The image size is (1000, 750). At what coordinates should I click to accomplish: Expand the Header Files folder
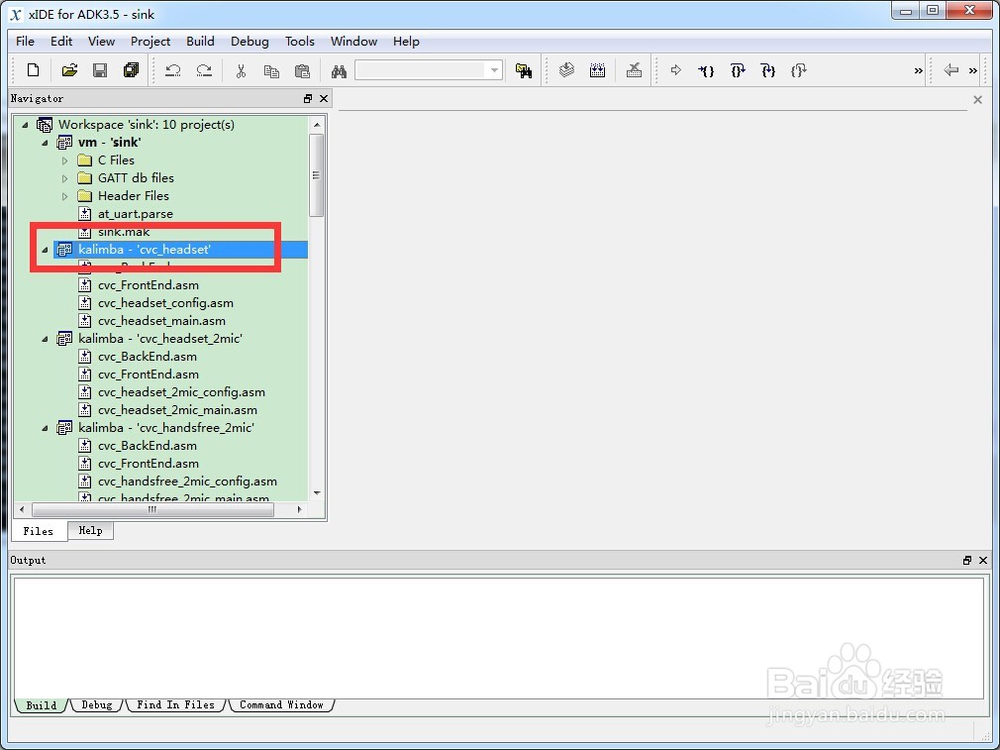click(x=64, y=196)
